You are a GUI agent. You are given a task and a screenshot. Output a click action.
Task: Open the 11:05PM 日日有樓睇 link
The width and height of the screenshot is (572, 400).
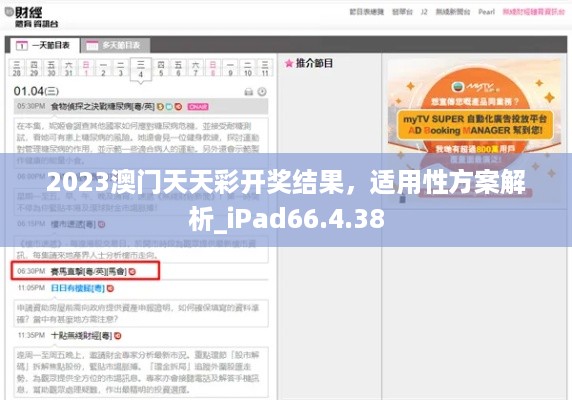(78, 288)
